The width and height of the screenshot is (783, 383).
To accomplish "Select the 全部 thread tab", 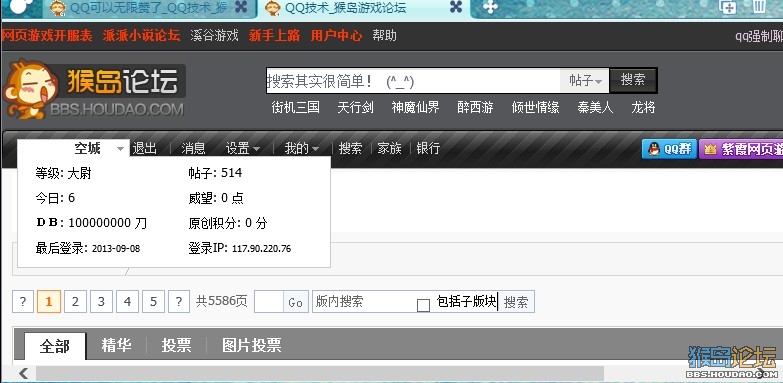I will [55, 346].
